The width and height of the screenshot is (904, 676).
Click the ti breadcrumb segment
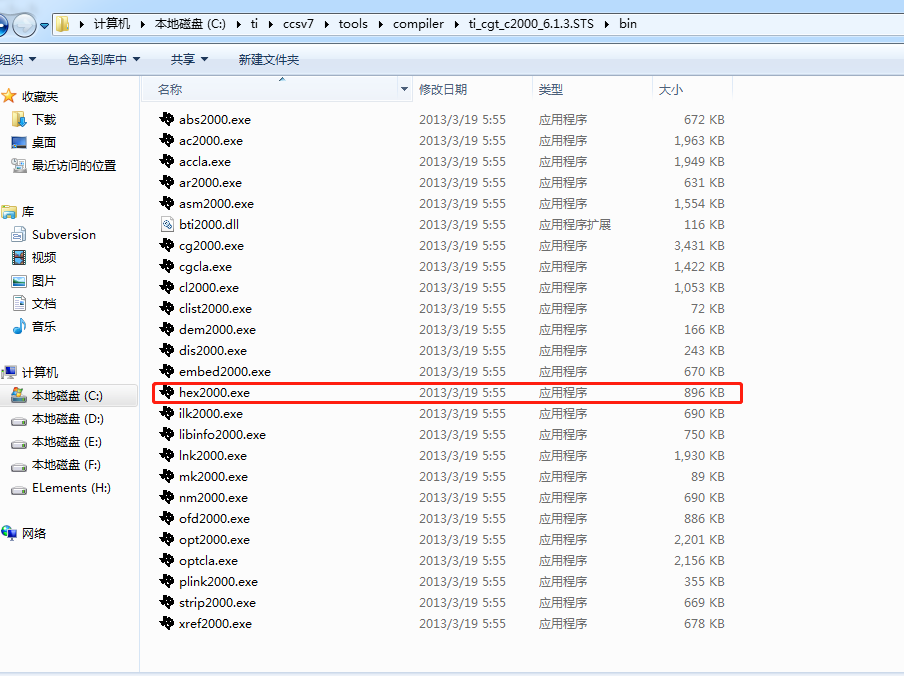click(254, 24)
